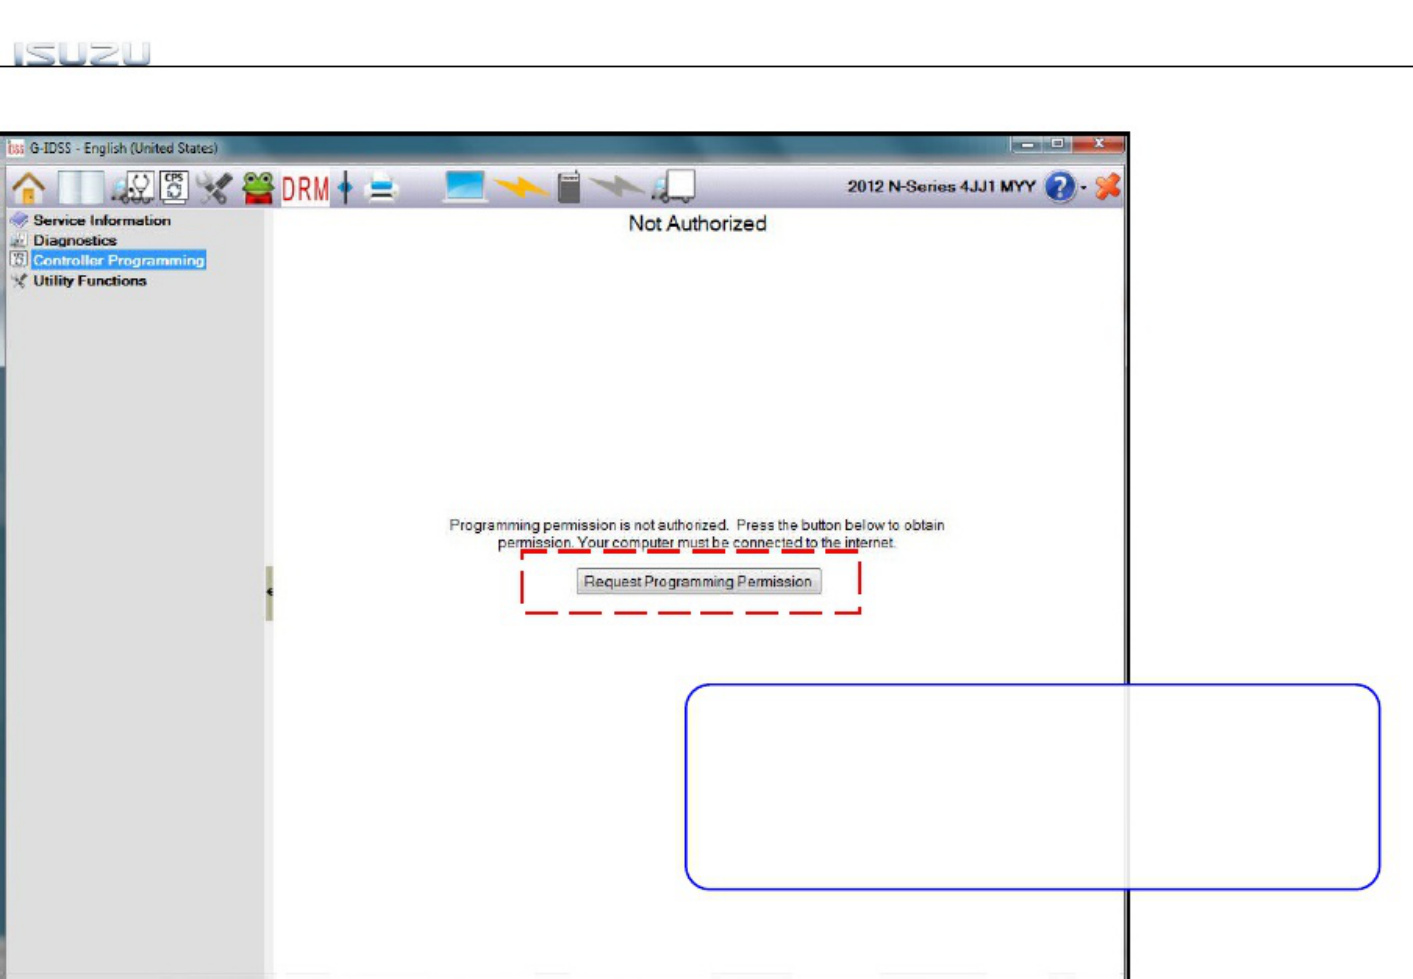This screenshot has height=979, width=1413.
Task: Click the blue laptop computer icon
Action: (x=464, y=187)
